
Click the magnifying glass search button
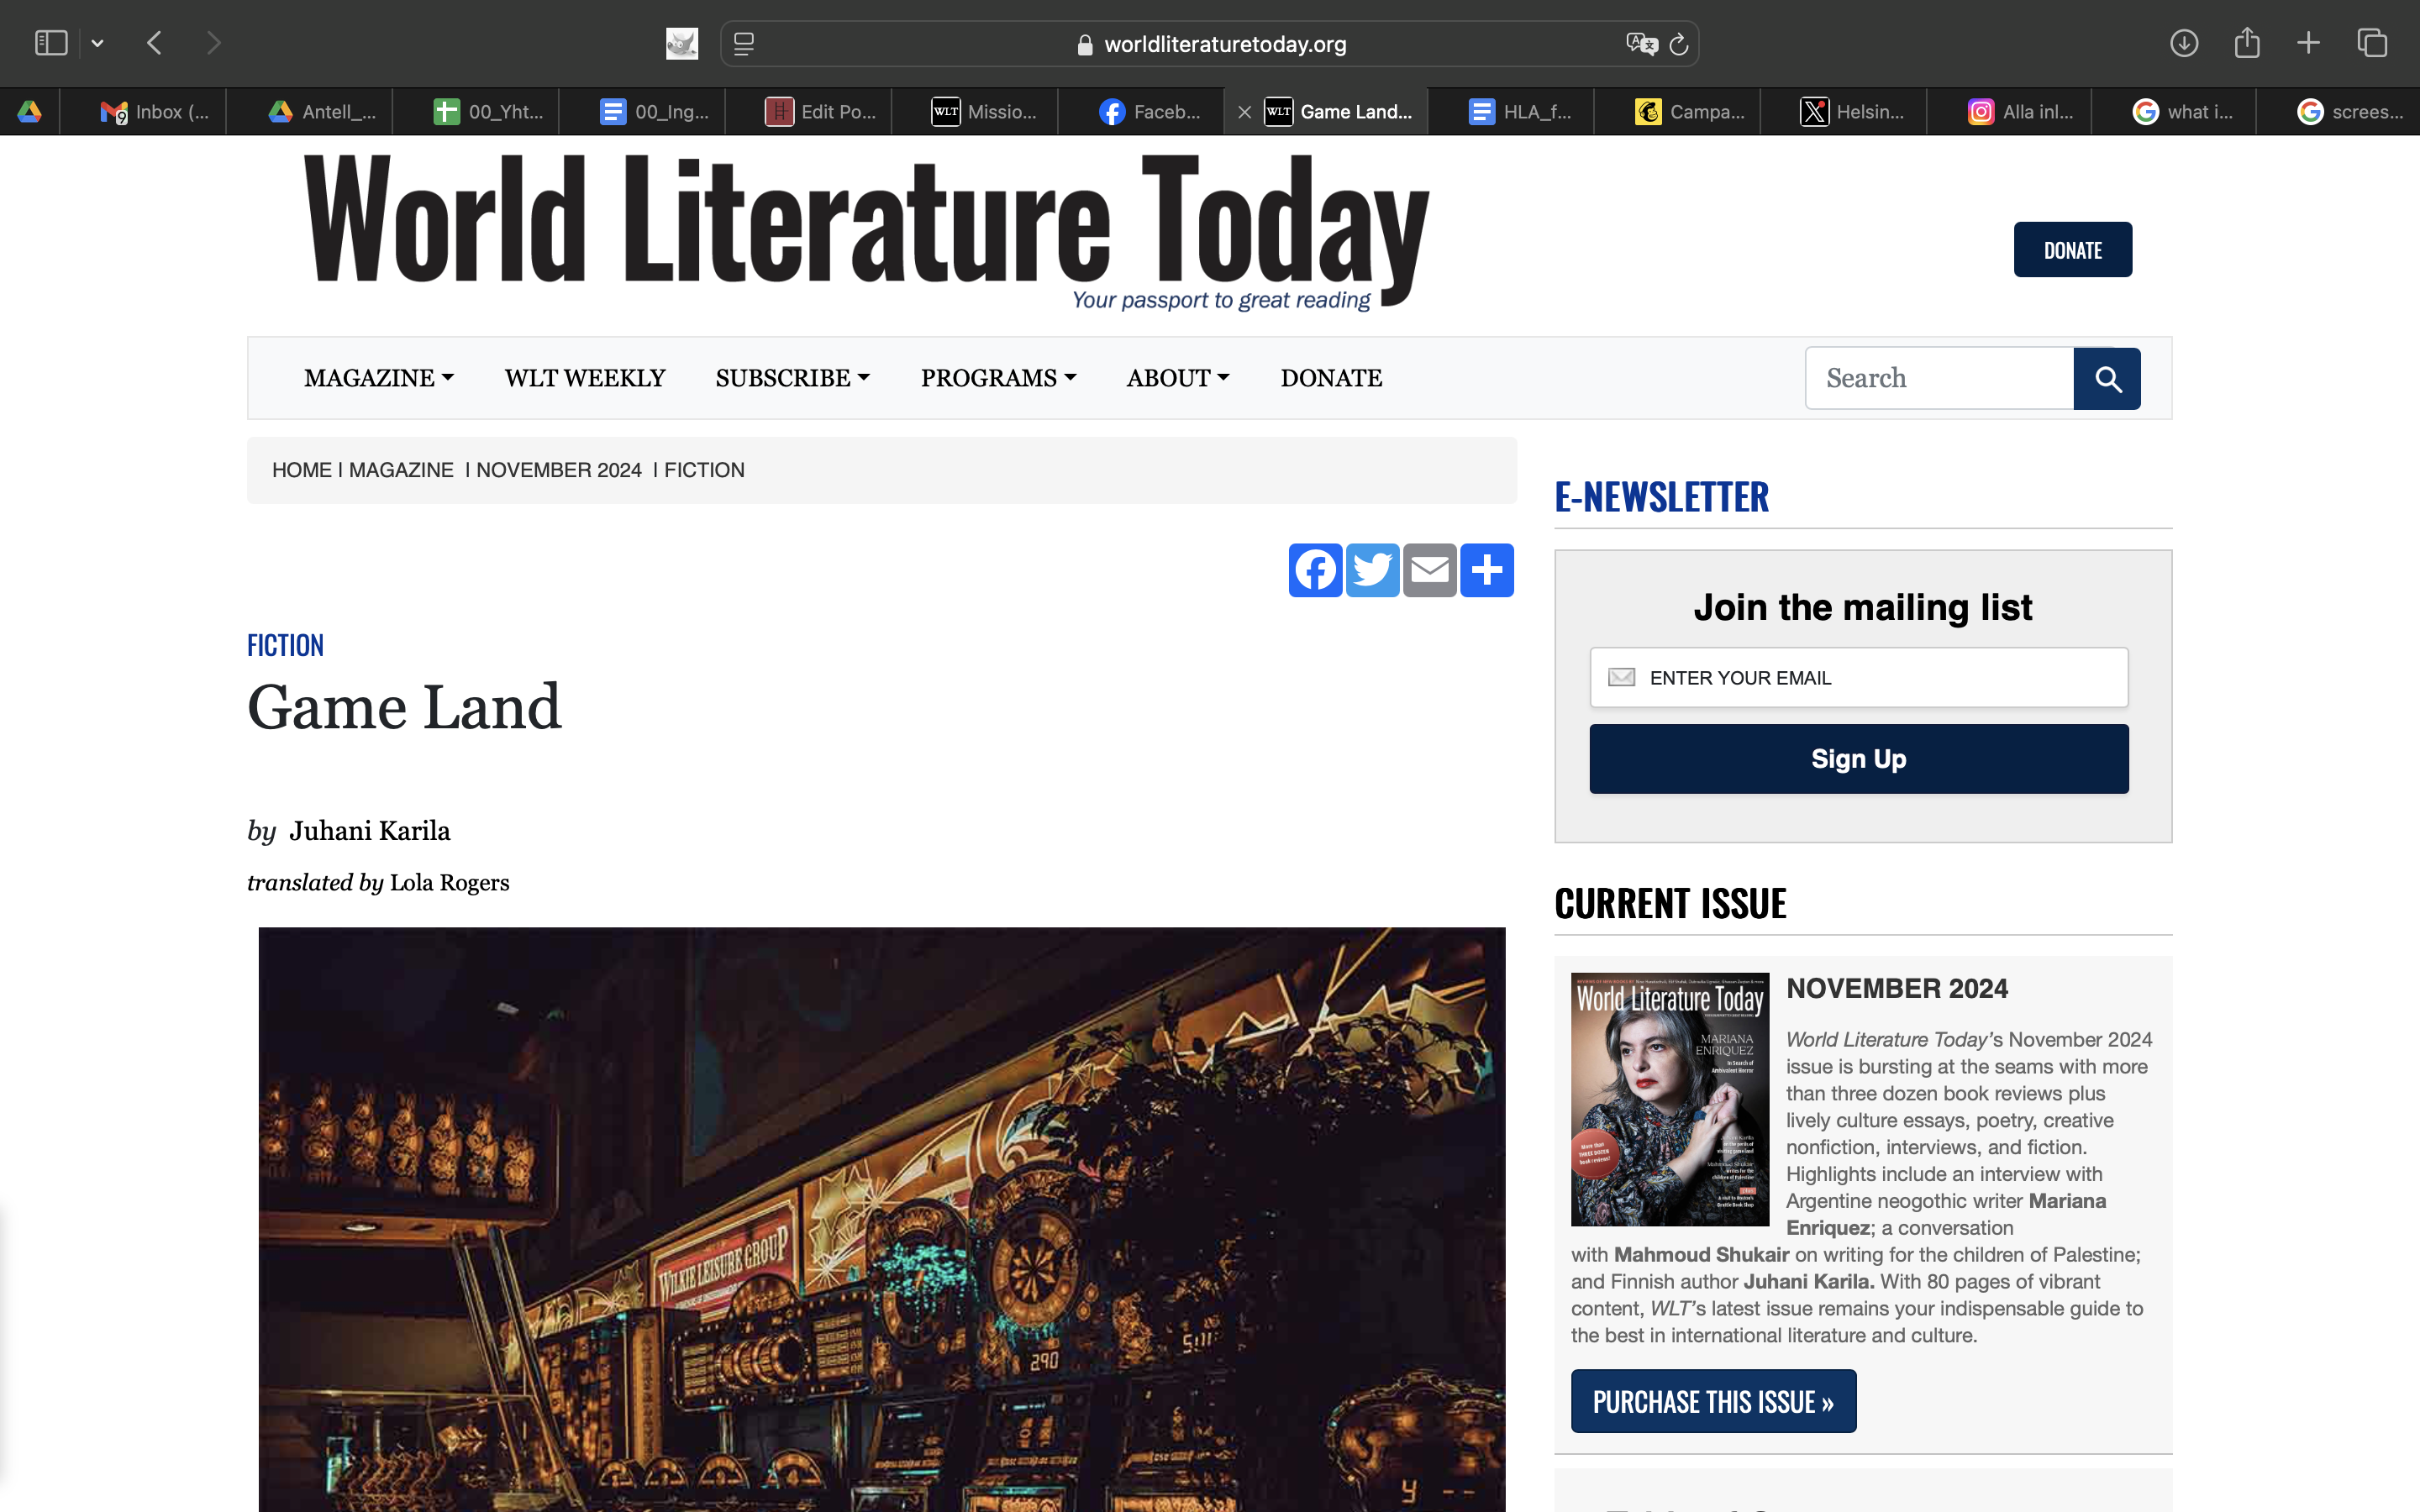(x=2107, y=379)
